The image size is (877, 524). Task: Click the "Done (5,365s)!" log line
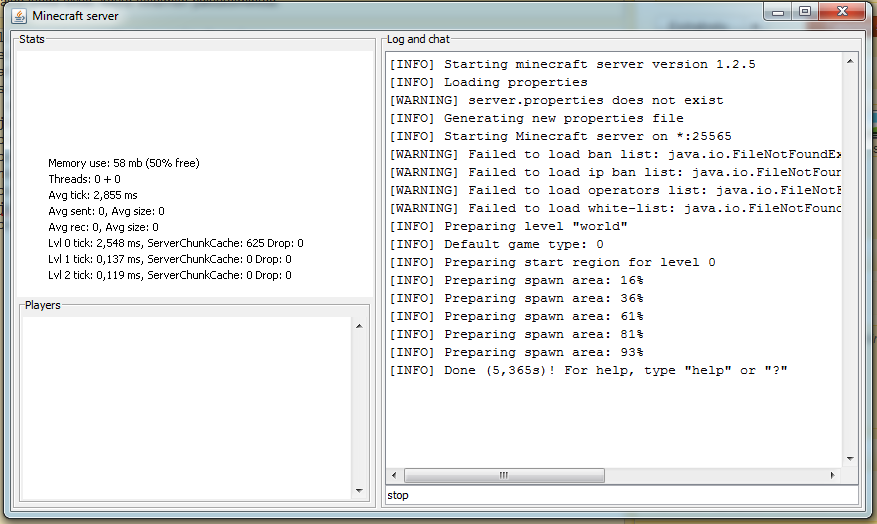click(x=589, y=370)
